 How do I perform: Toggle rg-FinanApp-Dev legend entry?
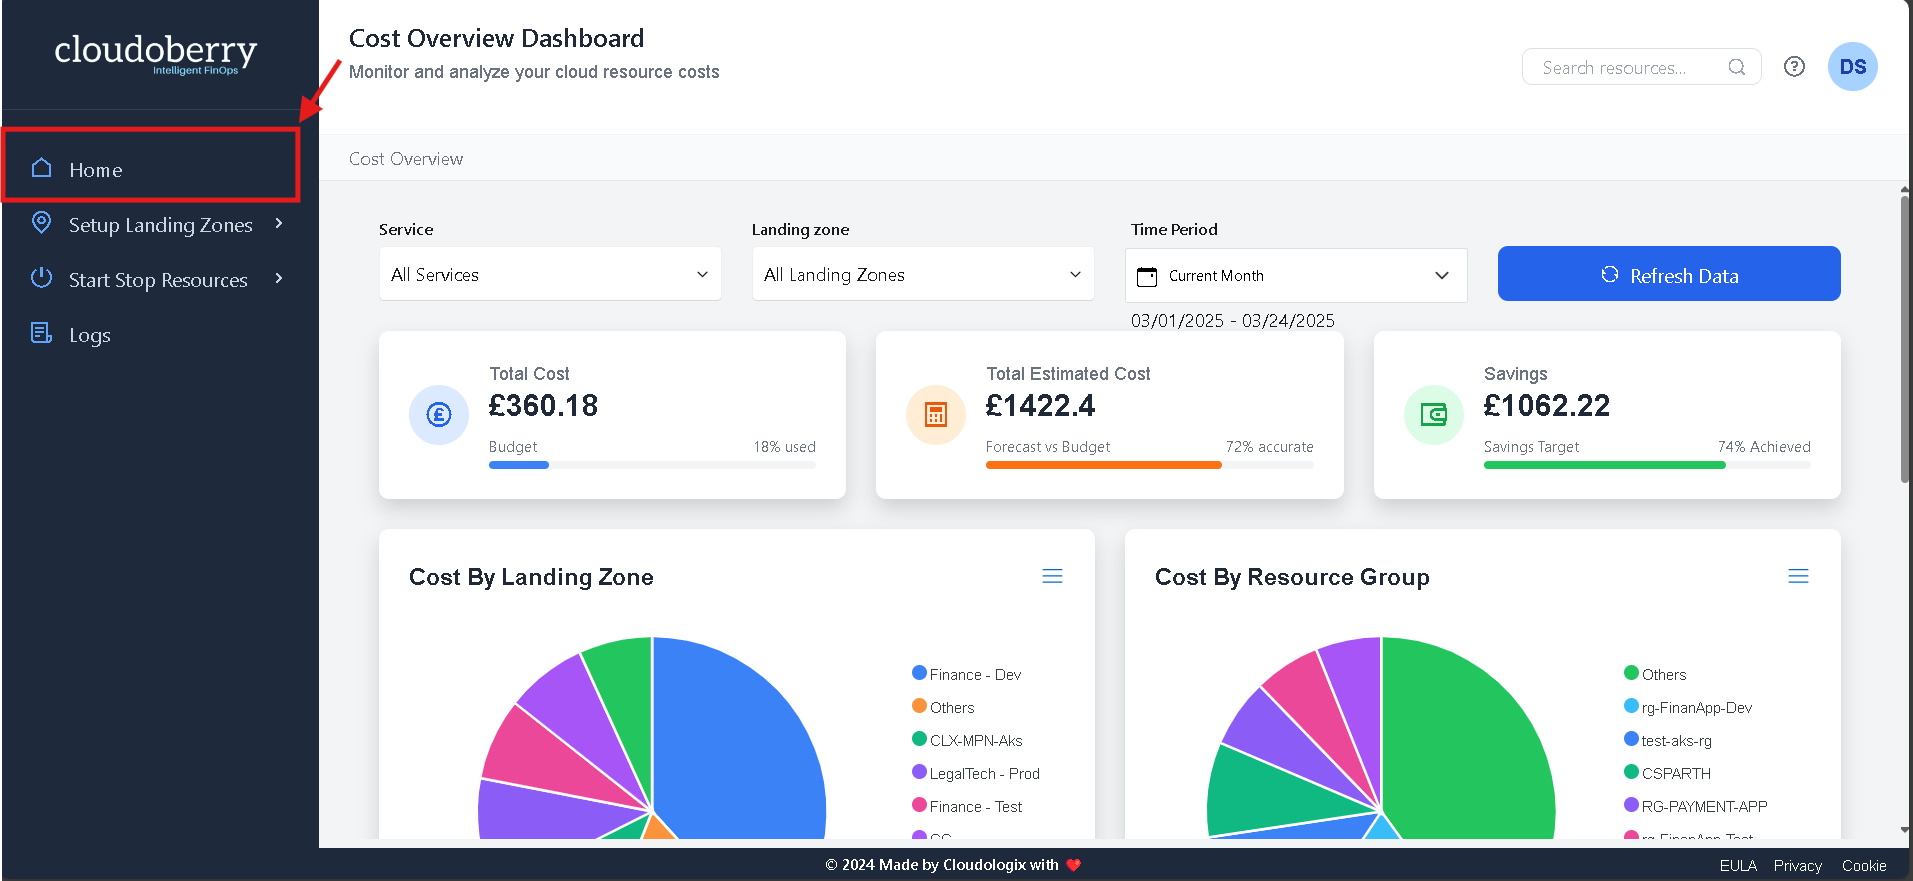pyautogui.click(x=1688, y=707)
